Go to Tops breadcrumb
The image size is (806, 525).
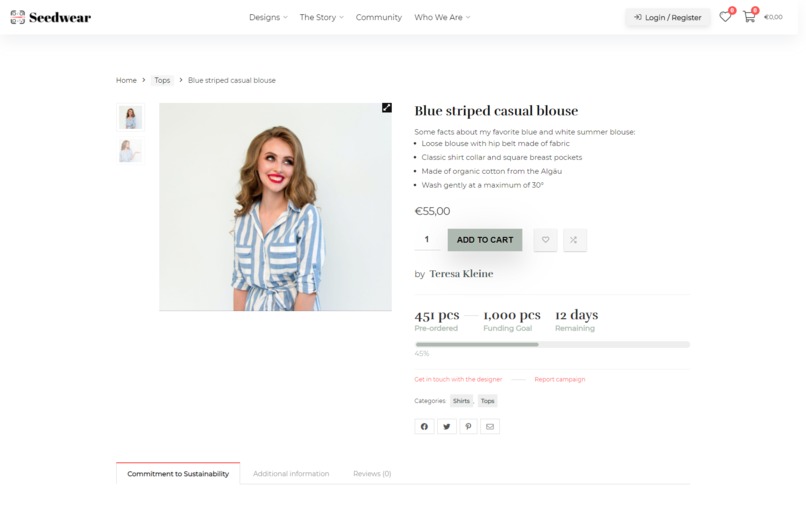tap(162, 80)
